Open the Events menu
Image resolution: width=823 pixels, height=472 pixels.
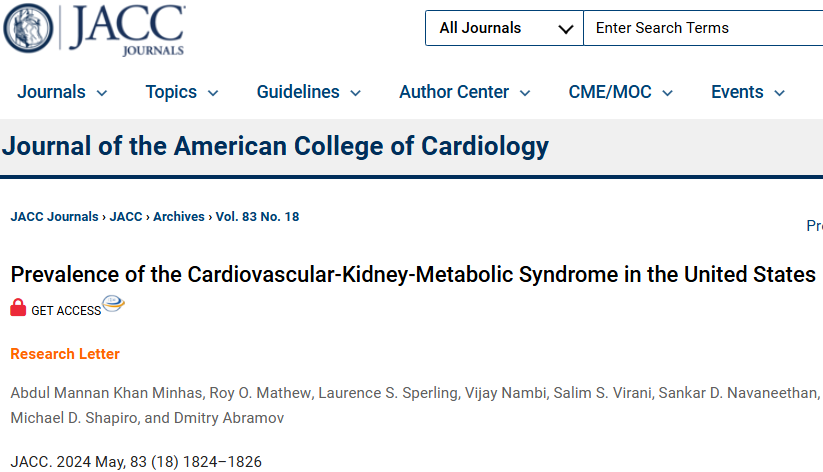coord(748,92)
